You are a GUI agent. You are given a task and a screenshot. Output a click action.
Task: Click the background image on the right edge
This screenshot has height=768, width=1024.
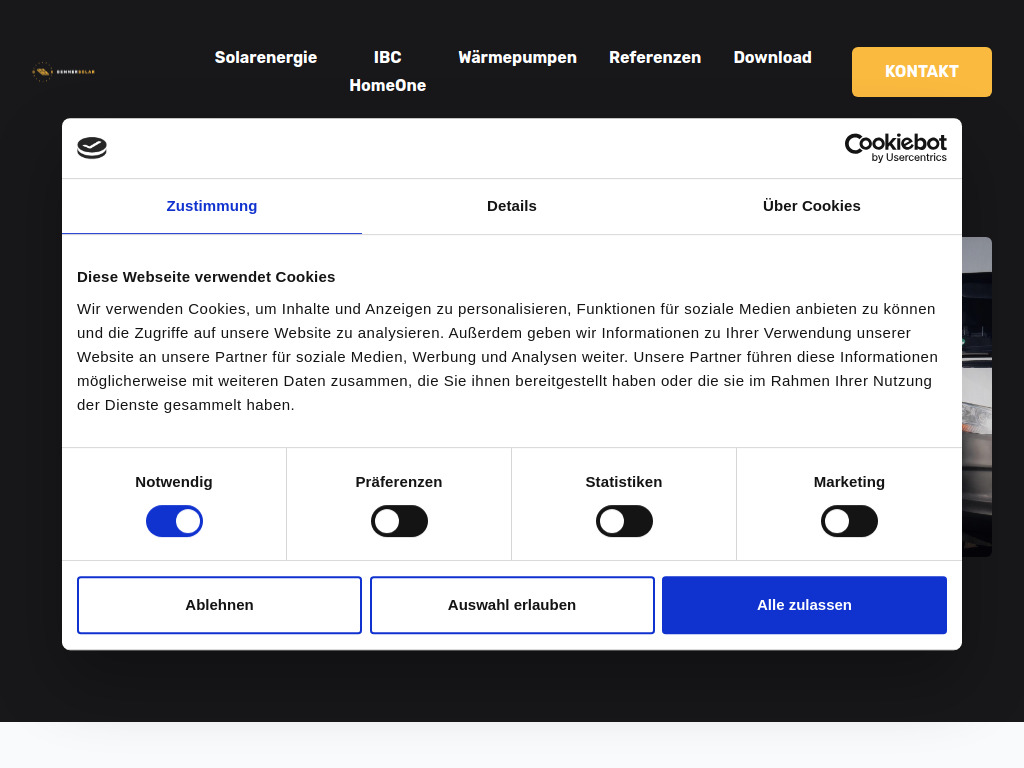coord(977,400)
